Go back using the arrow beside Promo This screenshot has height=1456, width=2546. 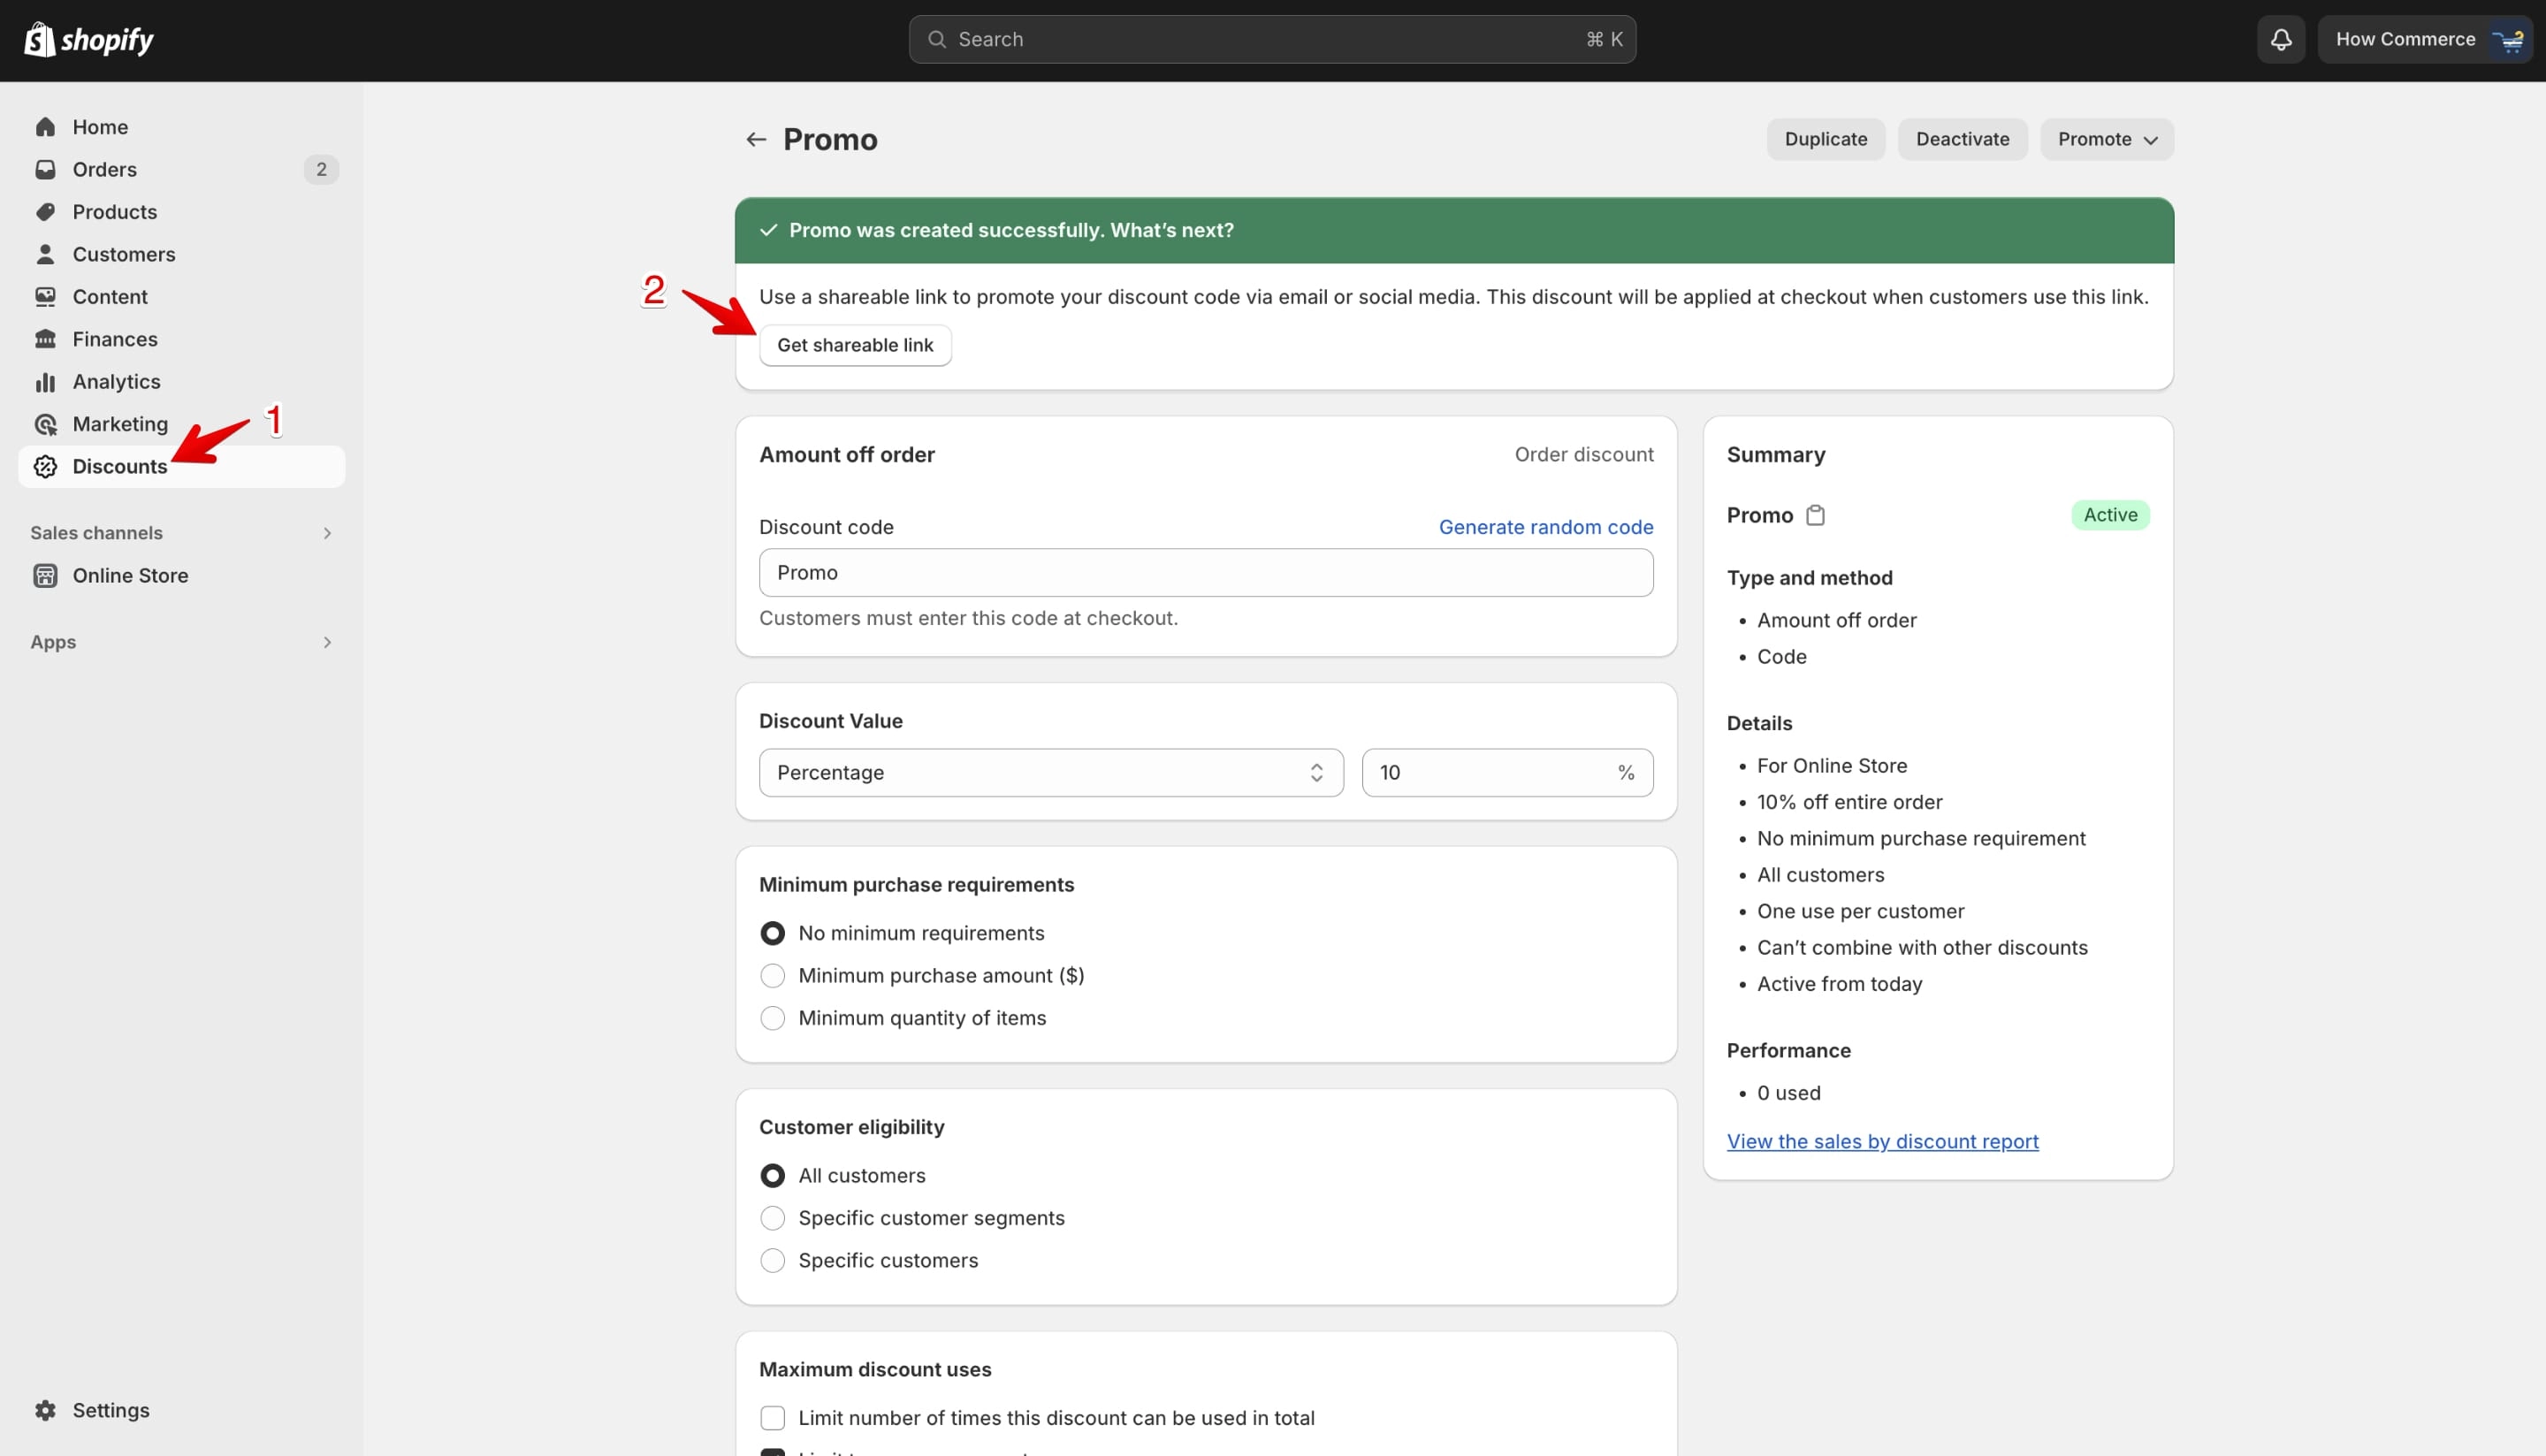tap(756, 139)
